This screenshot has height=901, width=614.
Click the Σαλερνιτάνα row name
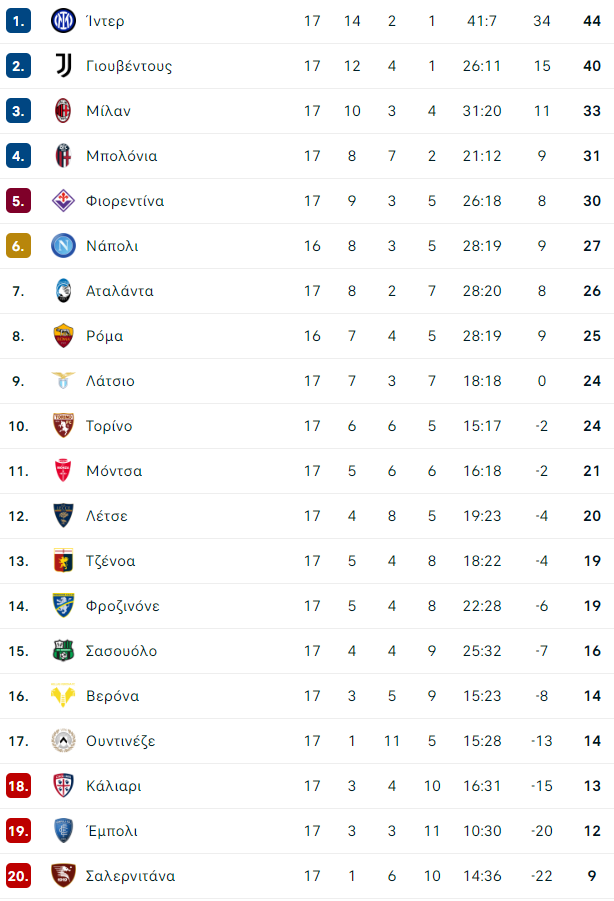(130, 876)
